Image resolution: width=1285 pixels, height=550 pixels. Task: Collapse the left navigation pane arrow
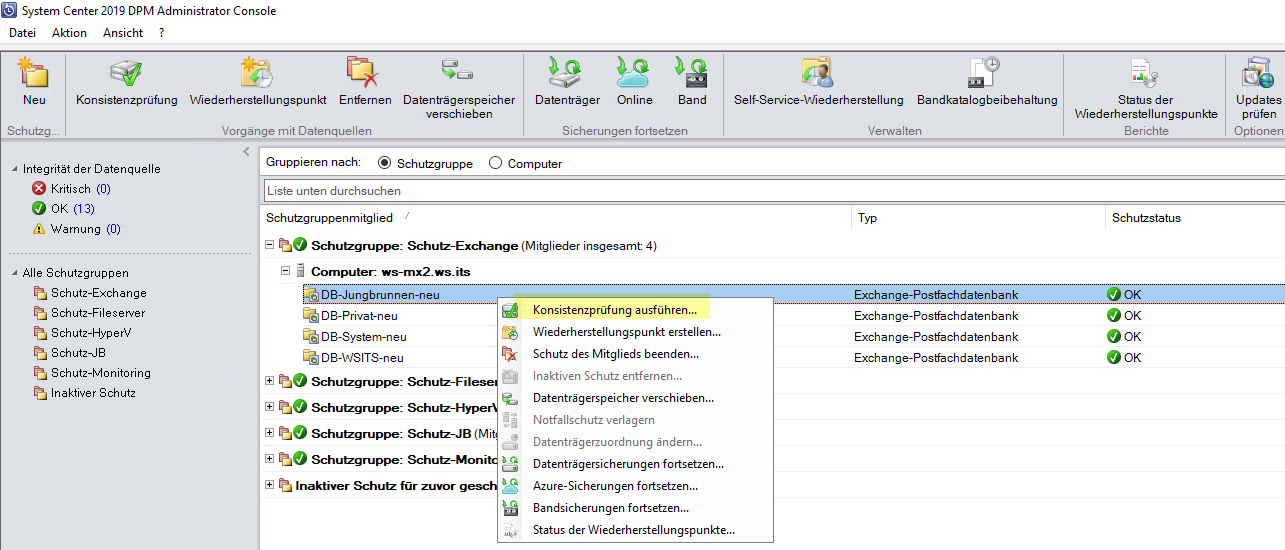247,152
